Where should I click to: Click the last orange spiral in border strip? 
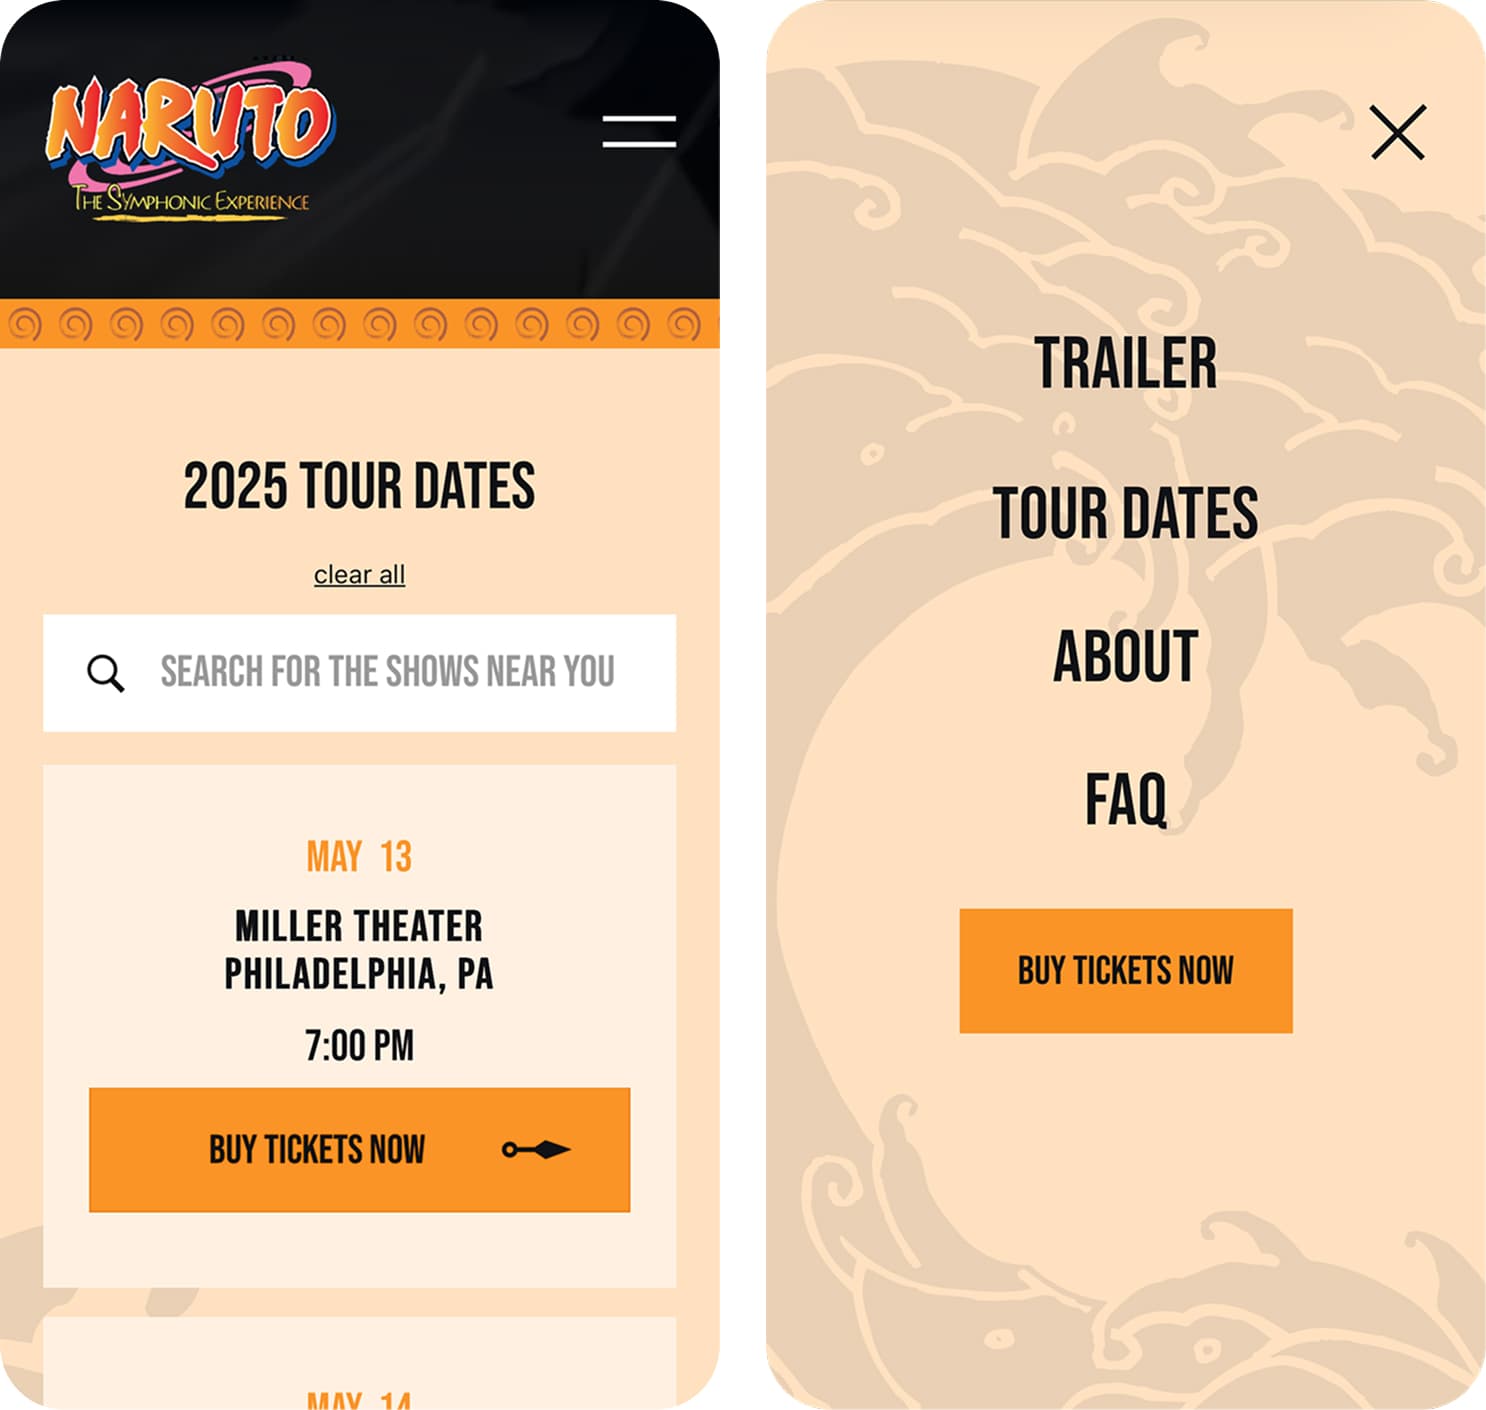(684, 324)
